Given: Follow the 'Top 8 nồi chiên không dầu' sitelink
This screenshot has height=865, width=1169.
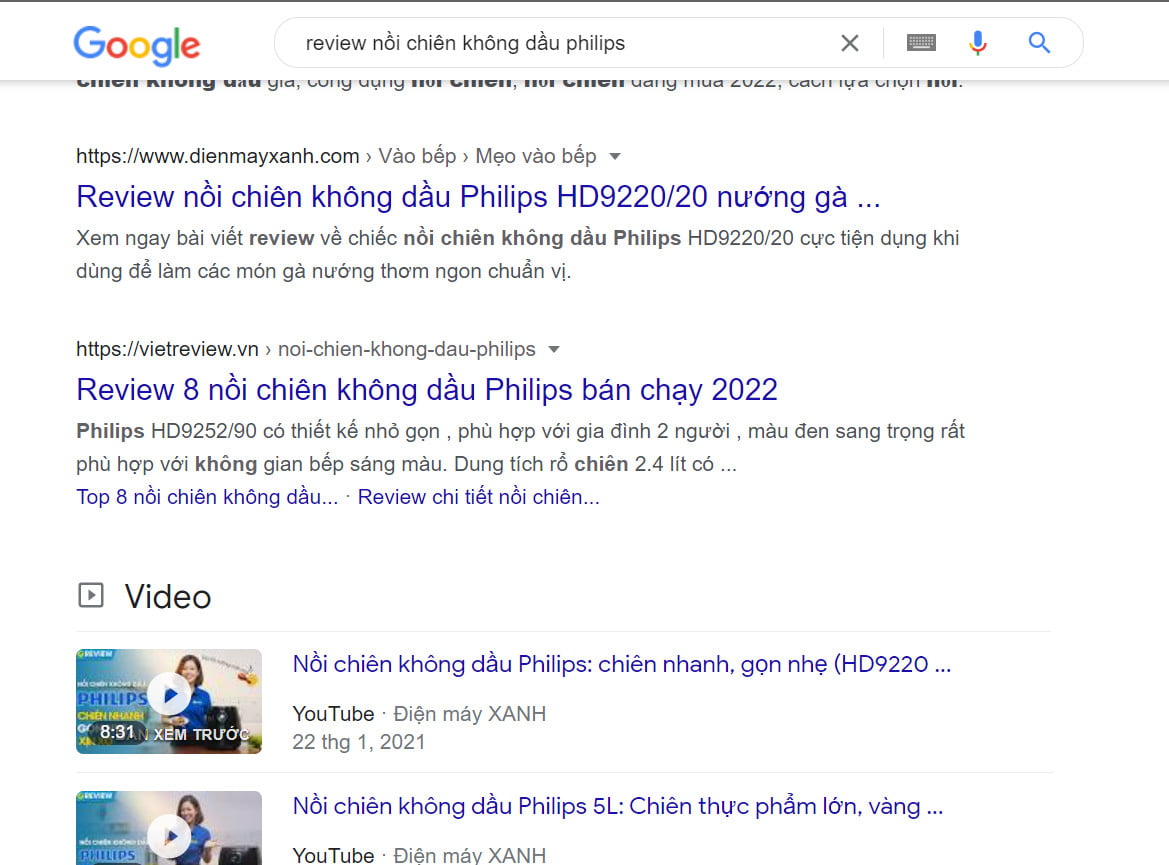Looking at the screenshot, I should click(207, 497).
